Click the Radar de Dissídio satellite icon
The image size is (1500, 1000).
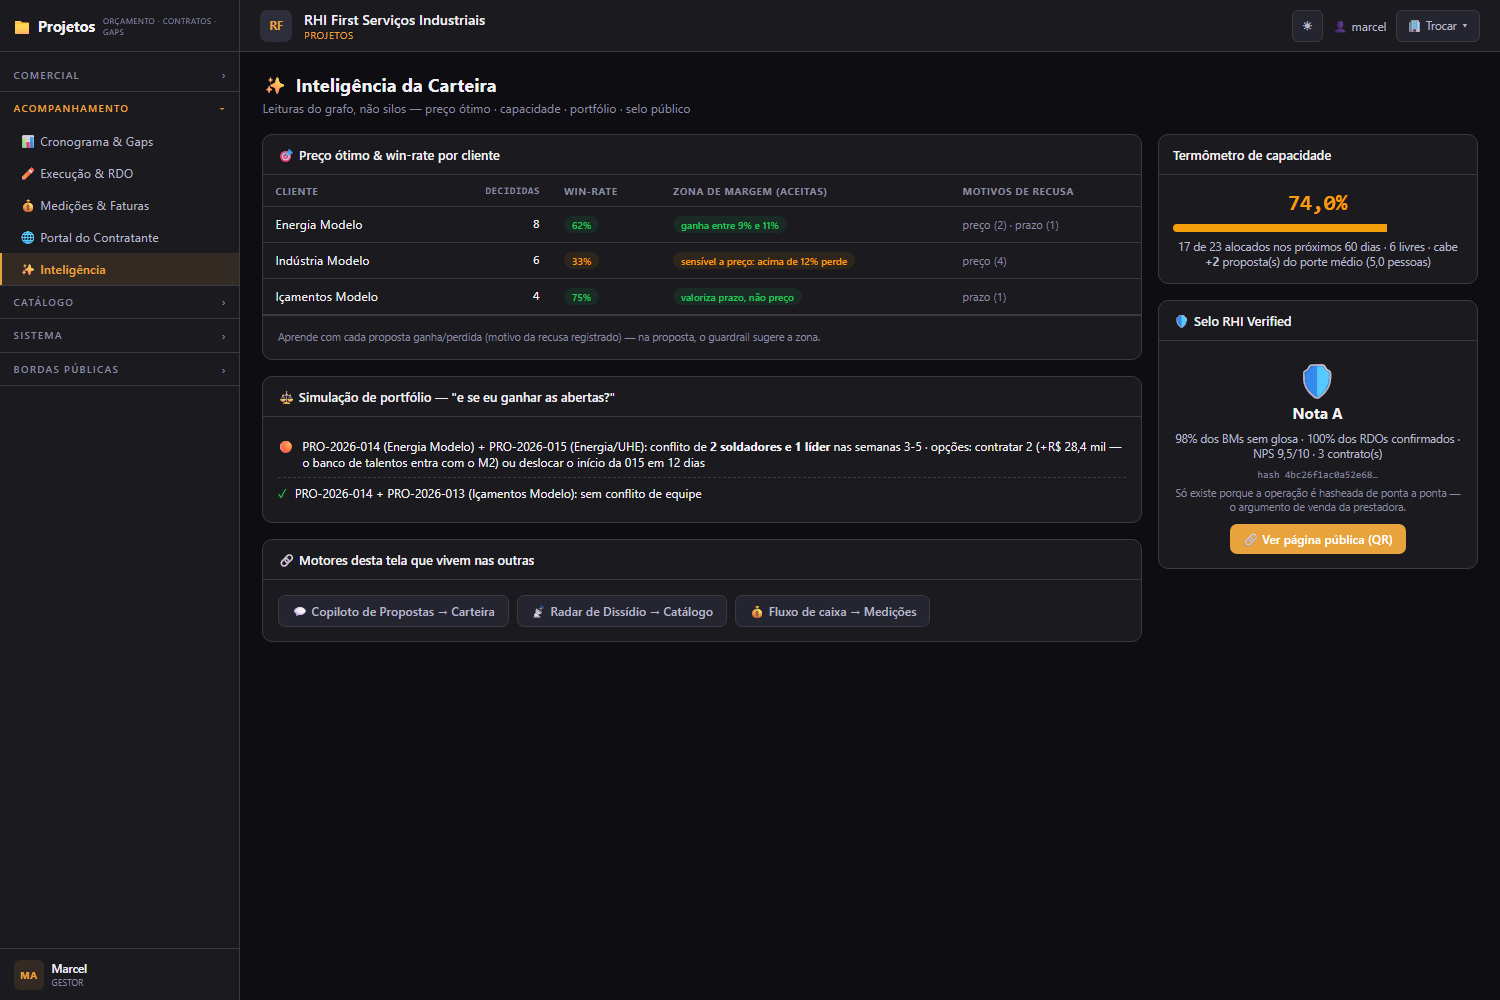click(538, 612)
